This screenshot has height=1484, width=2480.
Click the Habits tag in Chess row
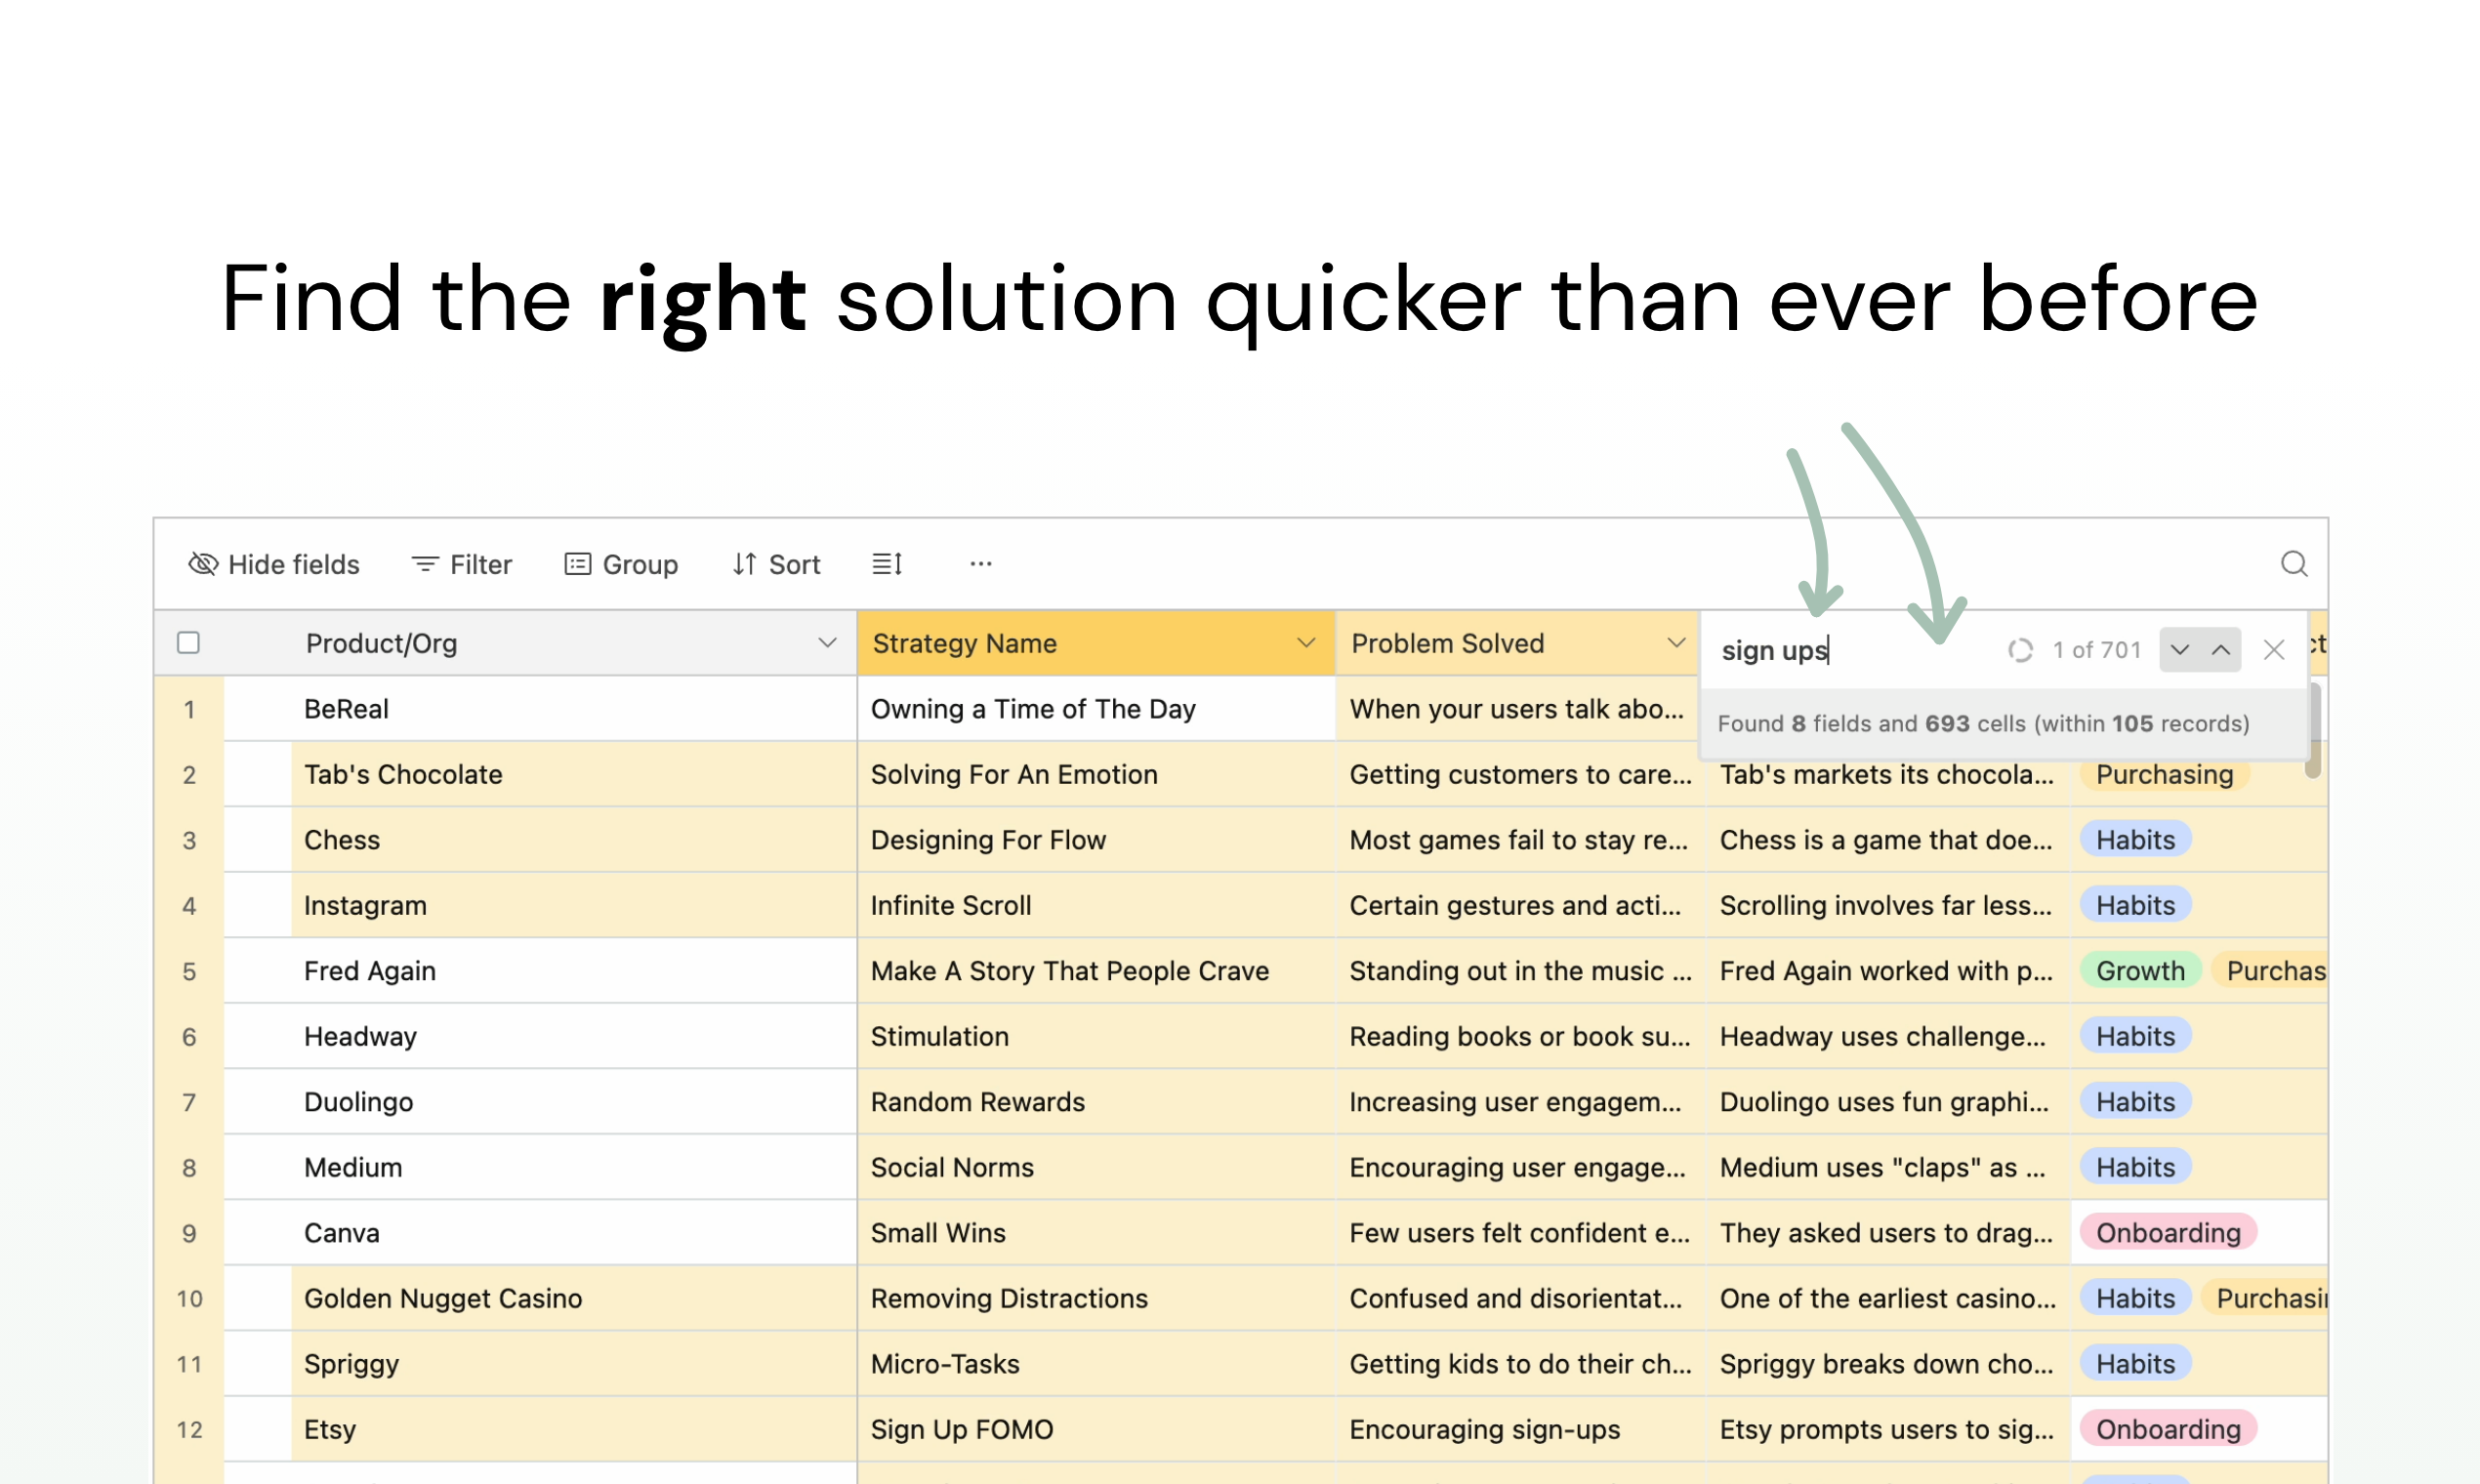2135,840
